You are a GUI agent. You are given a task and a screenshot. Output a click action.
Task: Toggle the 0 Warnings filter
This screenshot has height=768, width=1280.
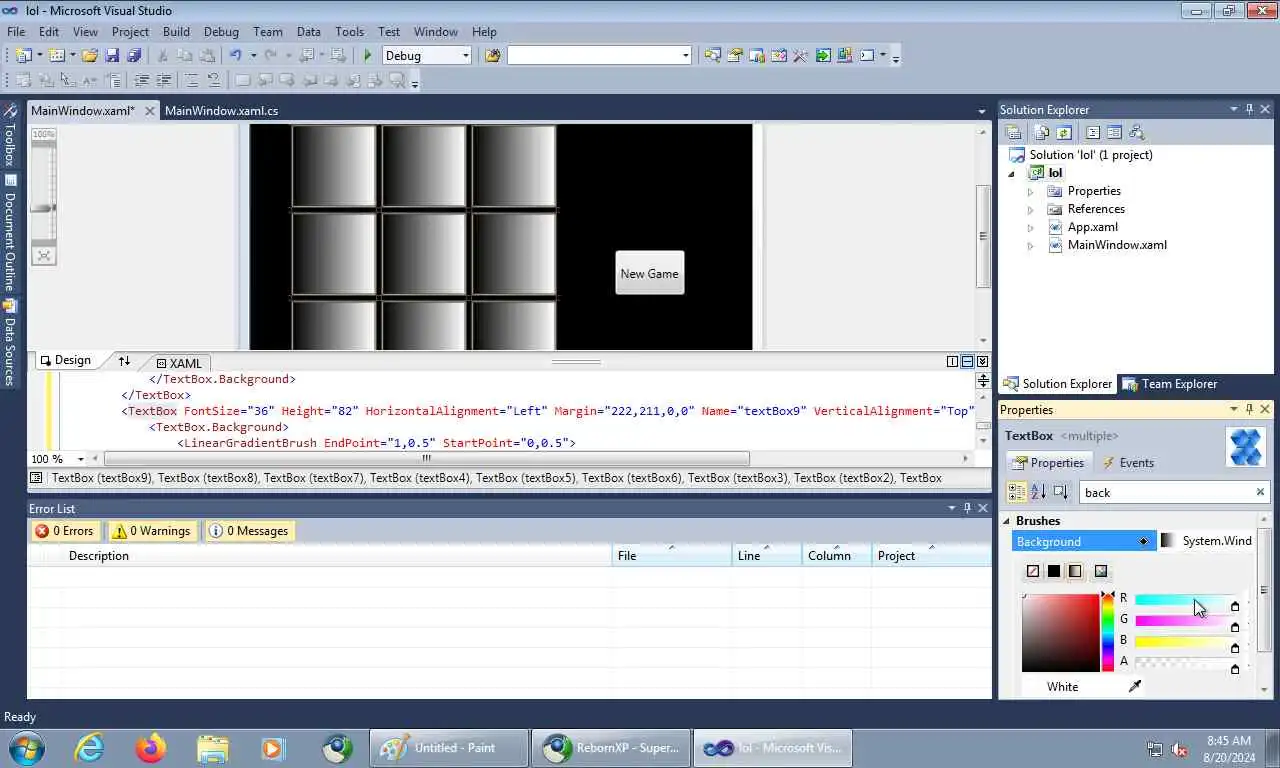152,531
